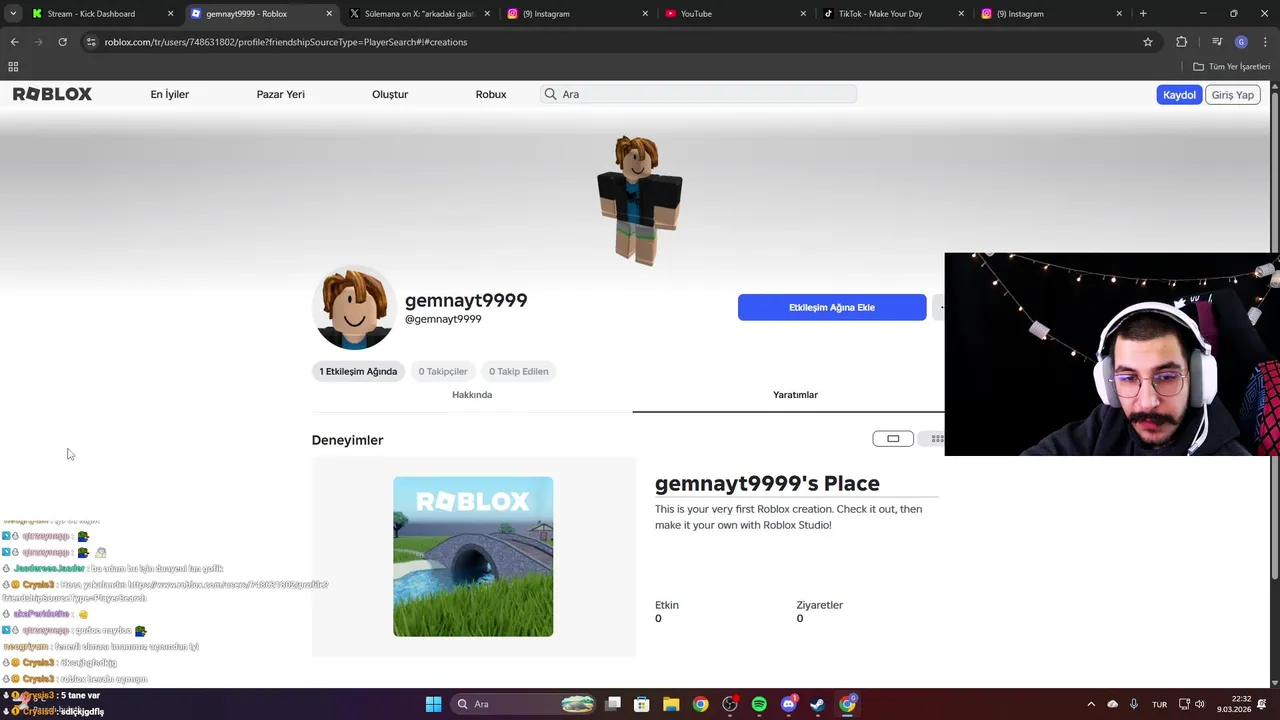The image size is (1280, 720).
Task: Open the taskbar clock showing 22:32
Action: pos(1234,704)
